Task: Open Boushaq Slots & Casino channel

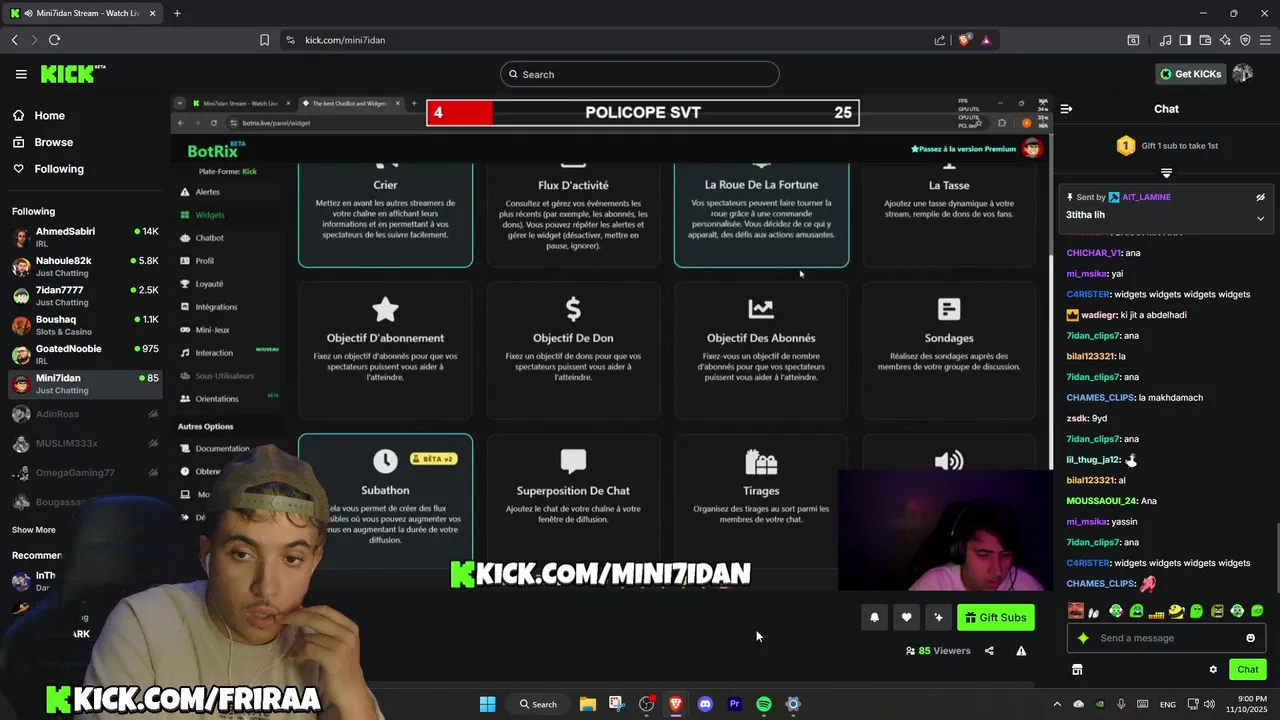Action: click(85, 325)
